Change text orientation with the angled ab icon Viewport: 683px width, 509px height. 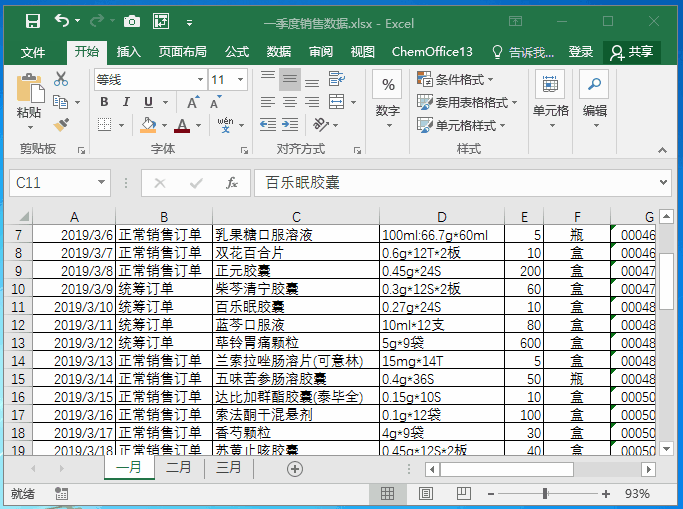pos(321,125)
